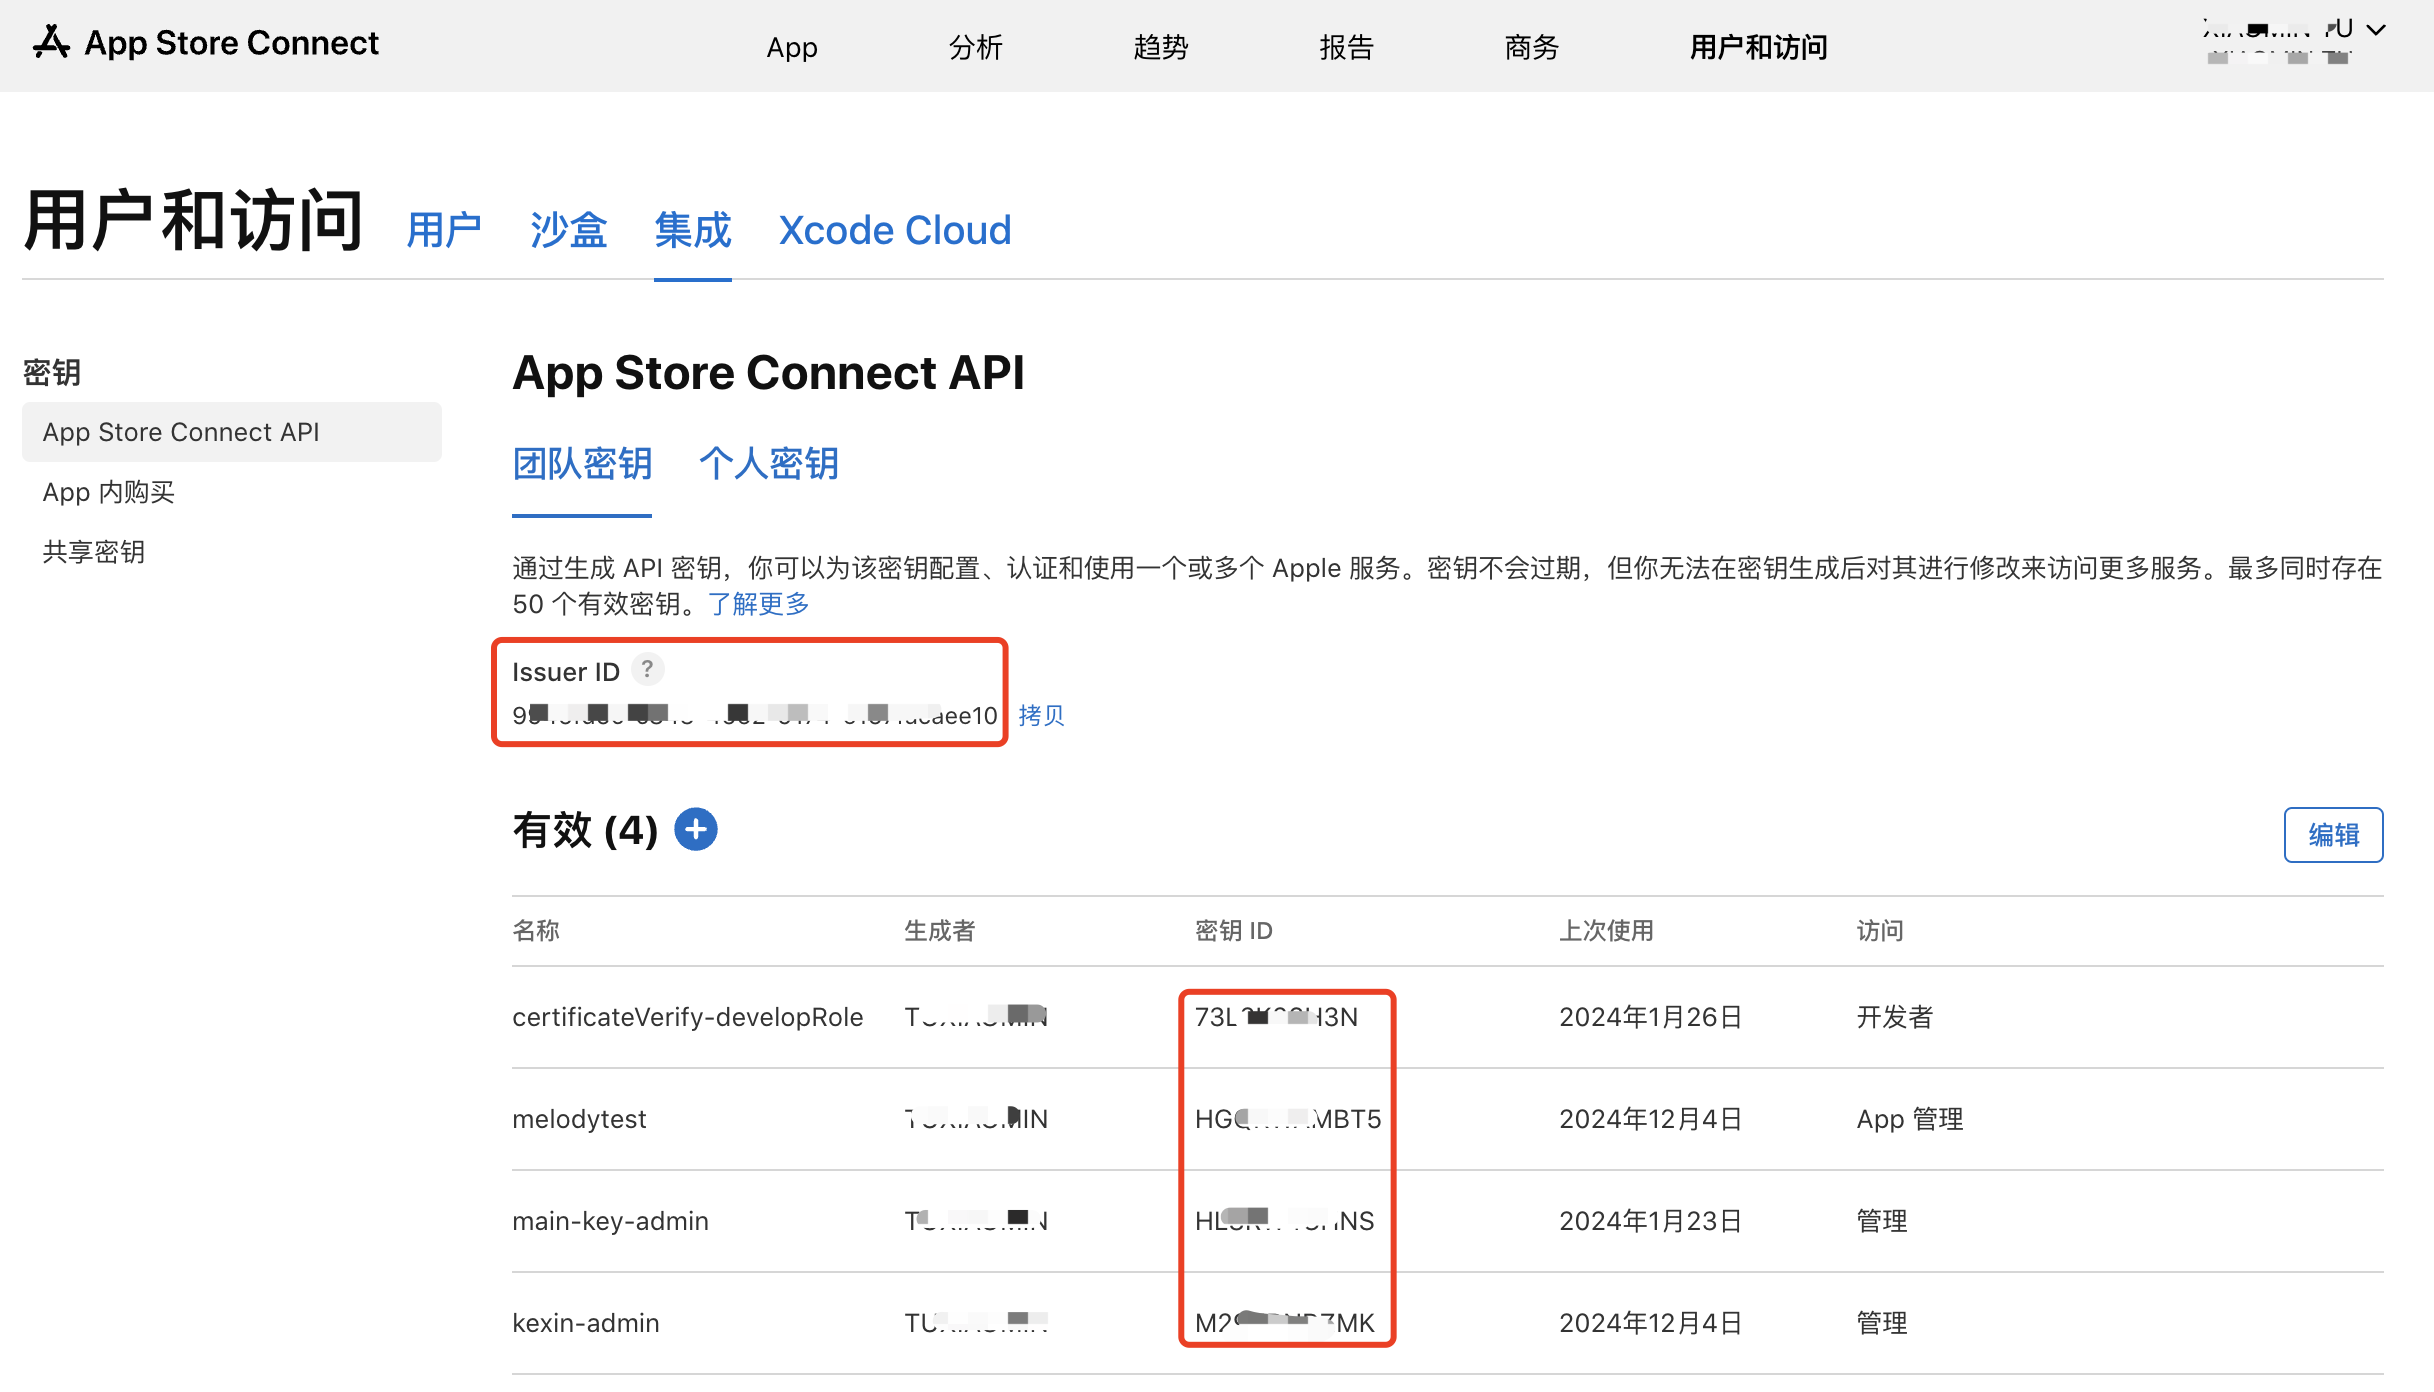Image resolution: width=2434 pixels, height=1392 pixels.
Task: Click the creator name in the melodytest row
Action: 976,1119
